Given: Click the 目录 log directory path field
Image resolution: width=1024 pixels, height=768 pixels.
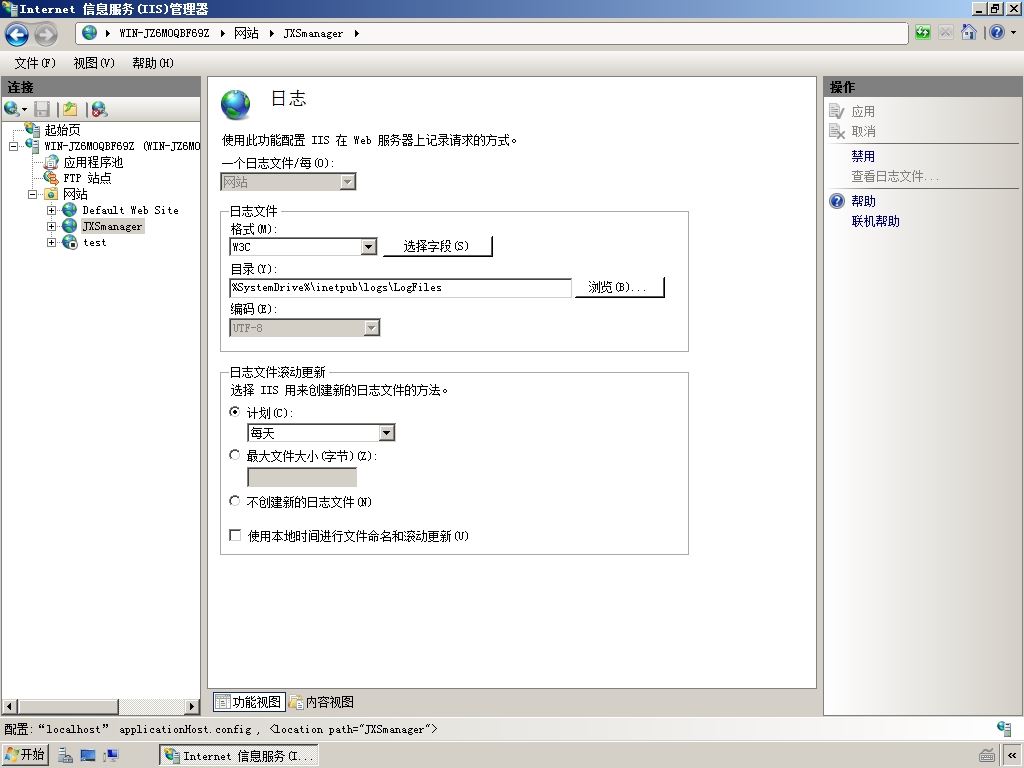Looking at the screenshot, I should (x=400, y=287).
